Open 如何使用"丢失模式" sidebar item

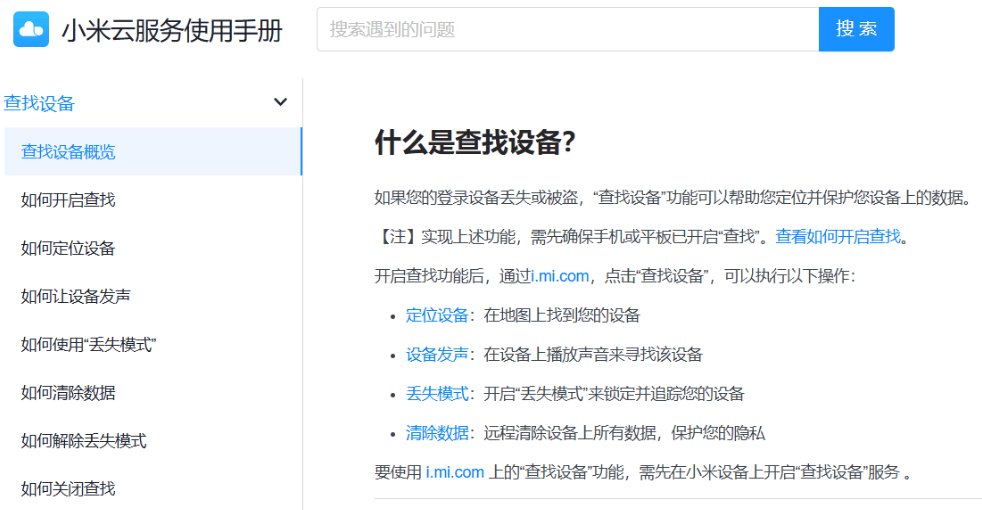coord(153,344)
